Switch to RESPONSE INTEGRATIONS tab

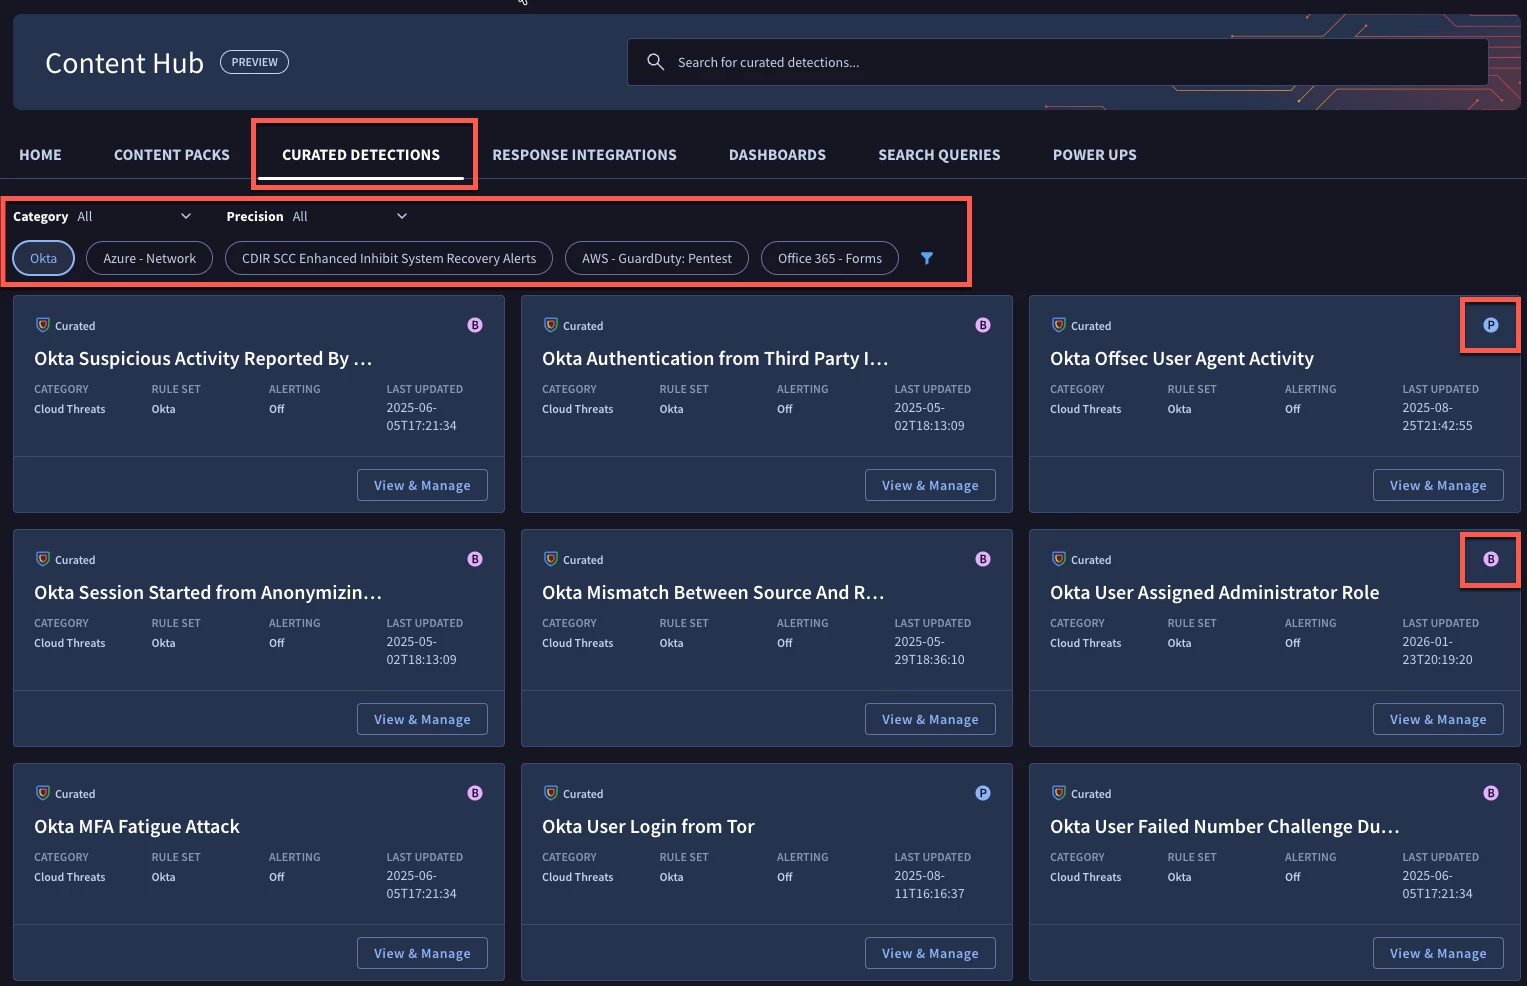point(584,155)
